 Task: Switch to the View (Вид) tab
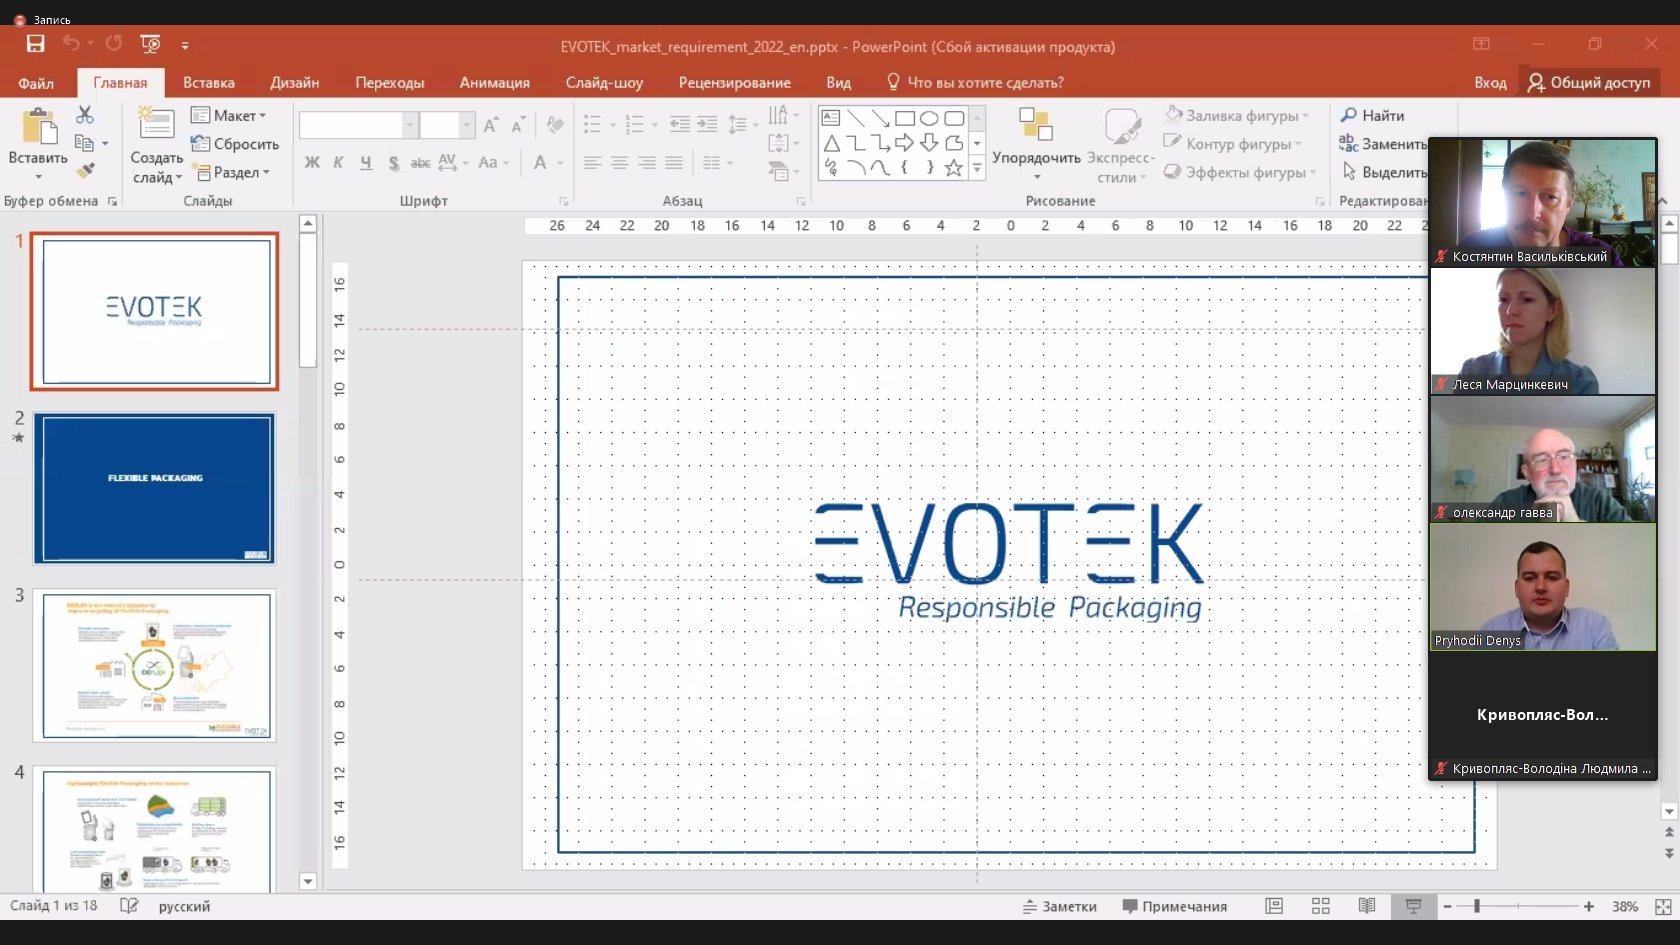point(839,82)
